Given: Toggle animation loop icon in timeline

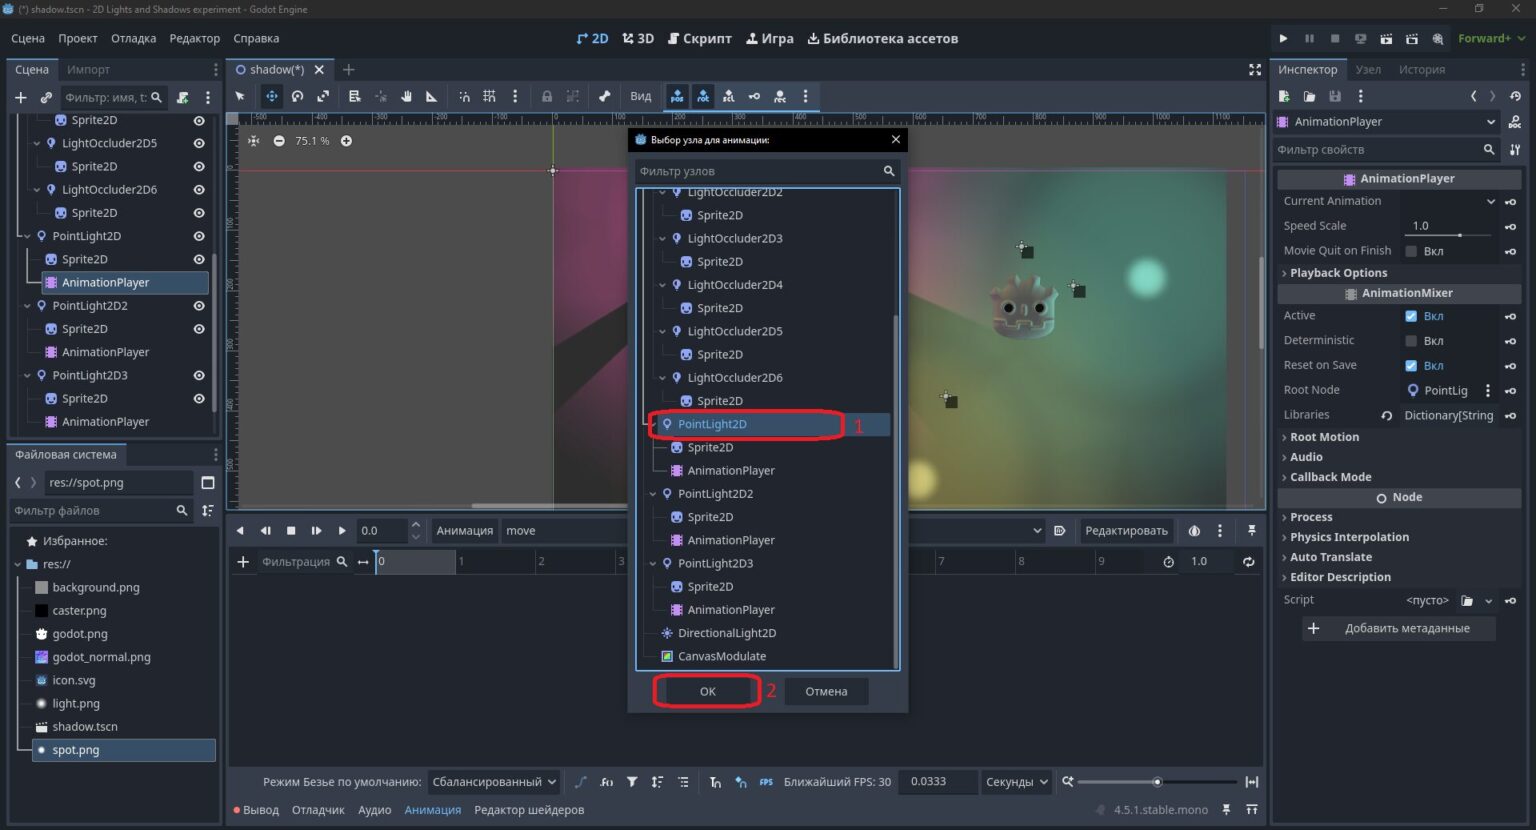Looking at the screenshot, I should pos(1248,562).
